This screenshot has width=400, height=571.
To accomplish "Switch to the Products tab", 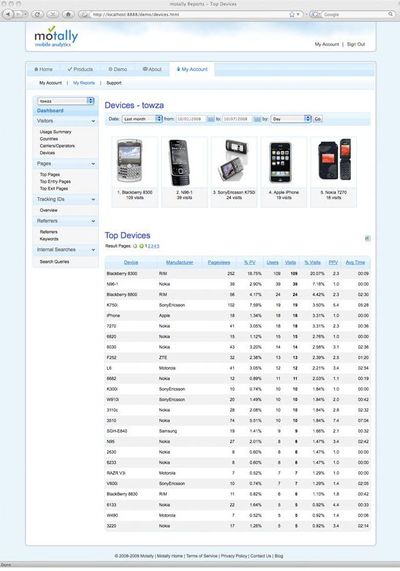I will click(80, 69).
